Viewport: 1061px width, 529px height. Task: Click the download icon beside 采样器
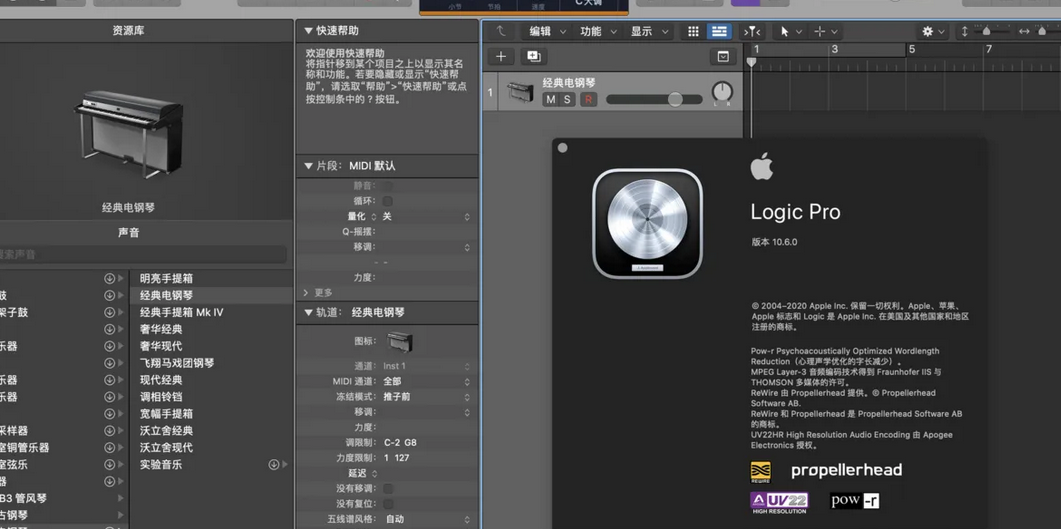110,431
